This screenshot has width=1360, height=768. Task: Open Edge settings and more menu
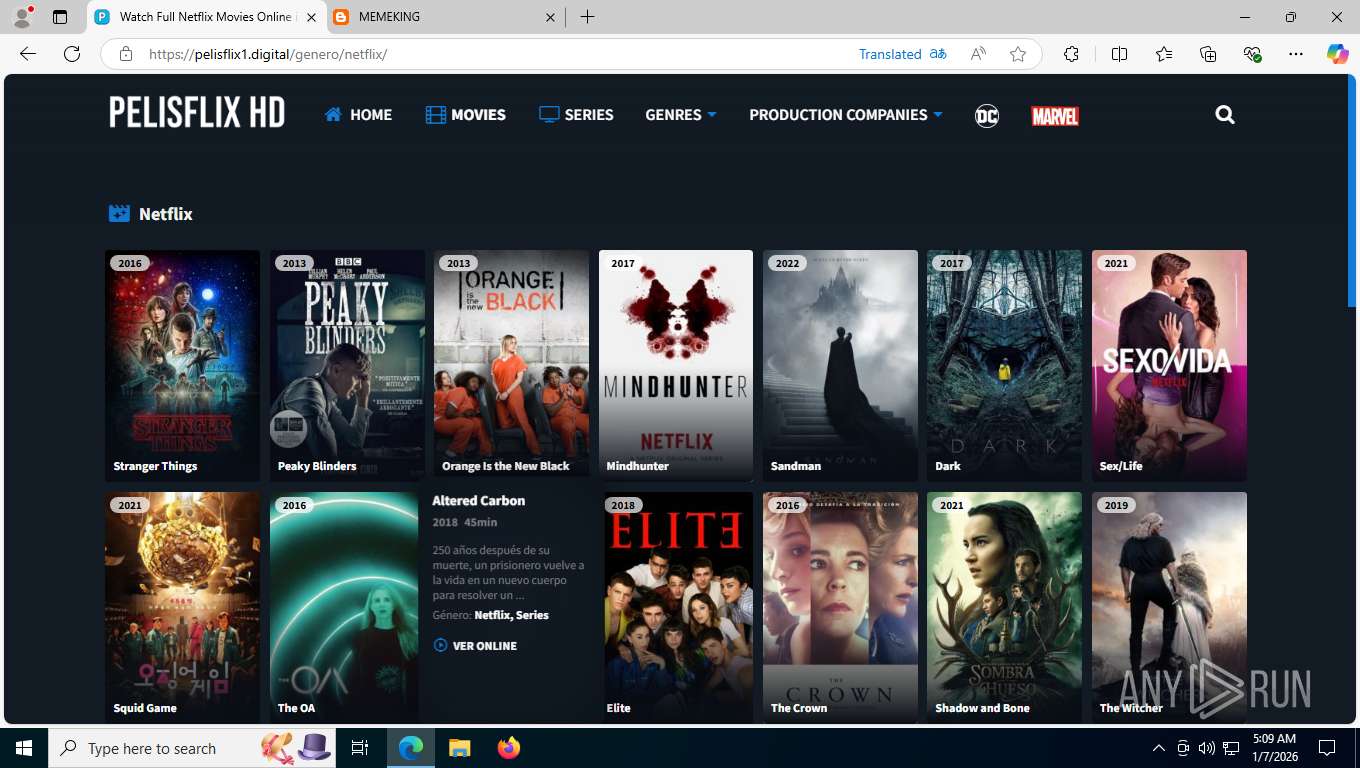(x=1296, y=54)
